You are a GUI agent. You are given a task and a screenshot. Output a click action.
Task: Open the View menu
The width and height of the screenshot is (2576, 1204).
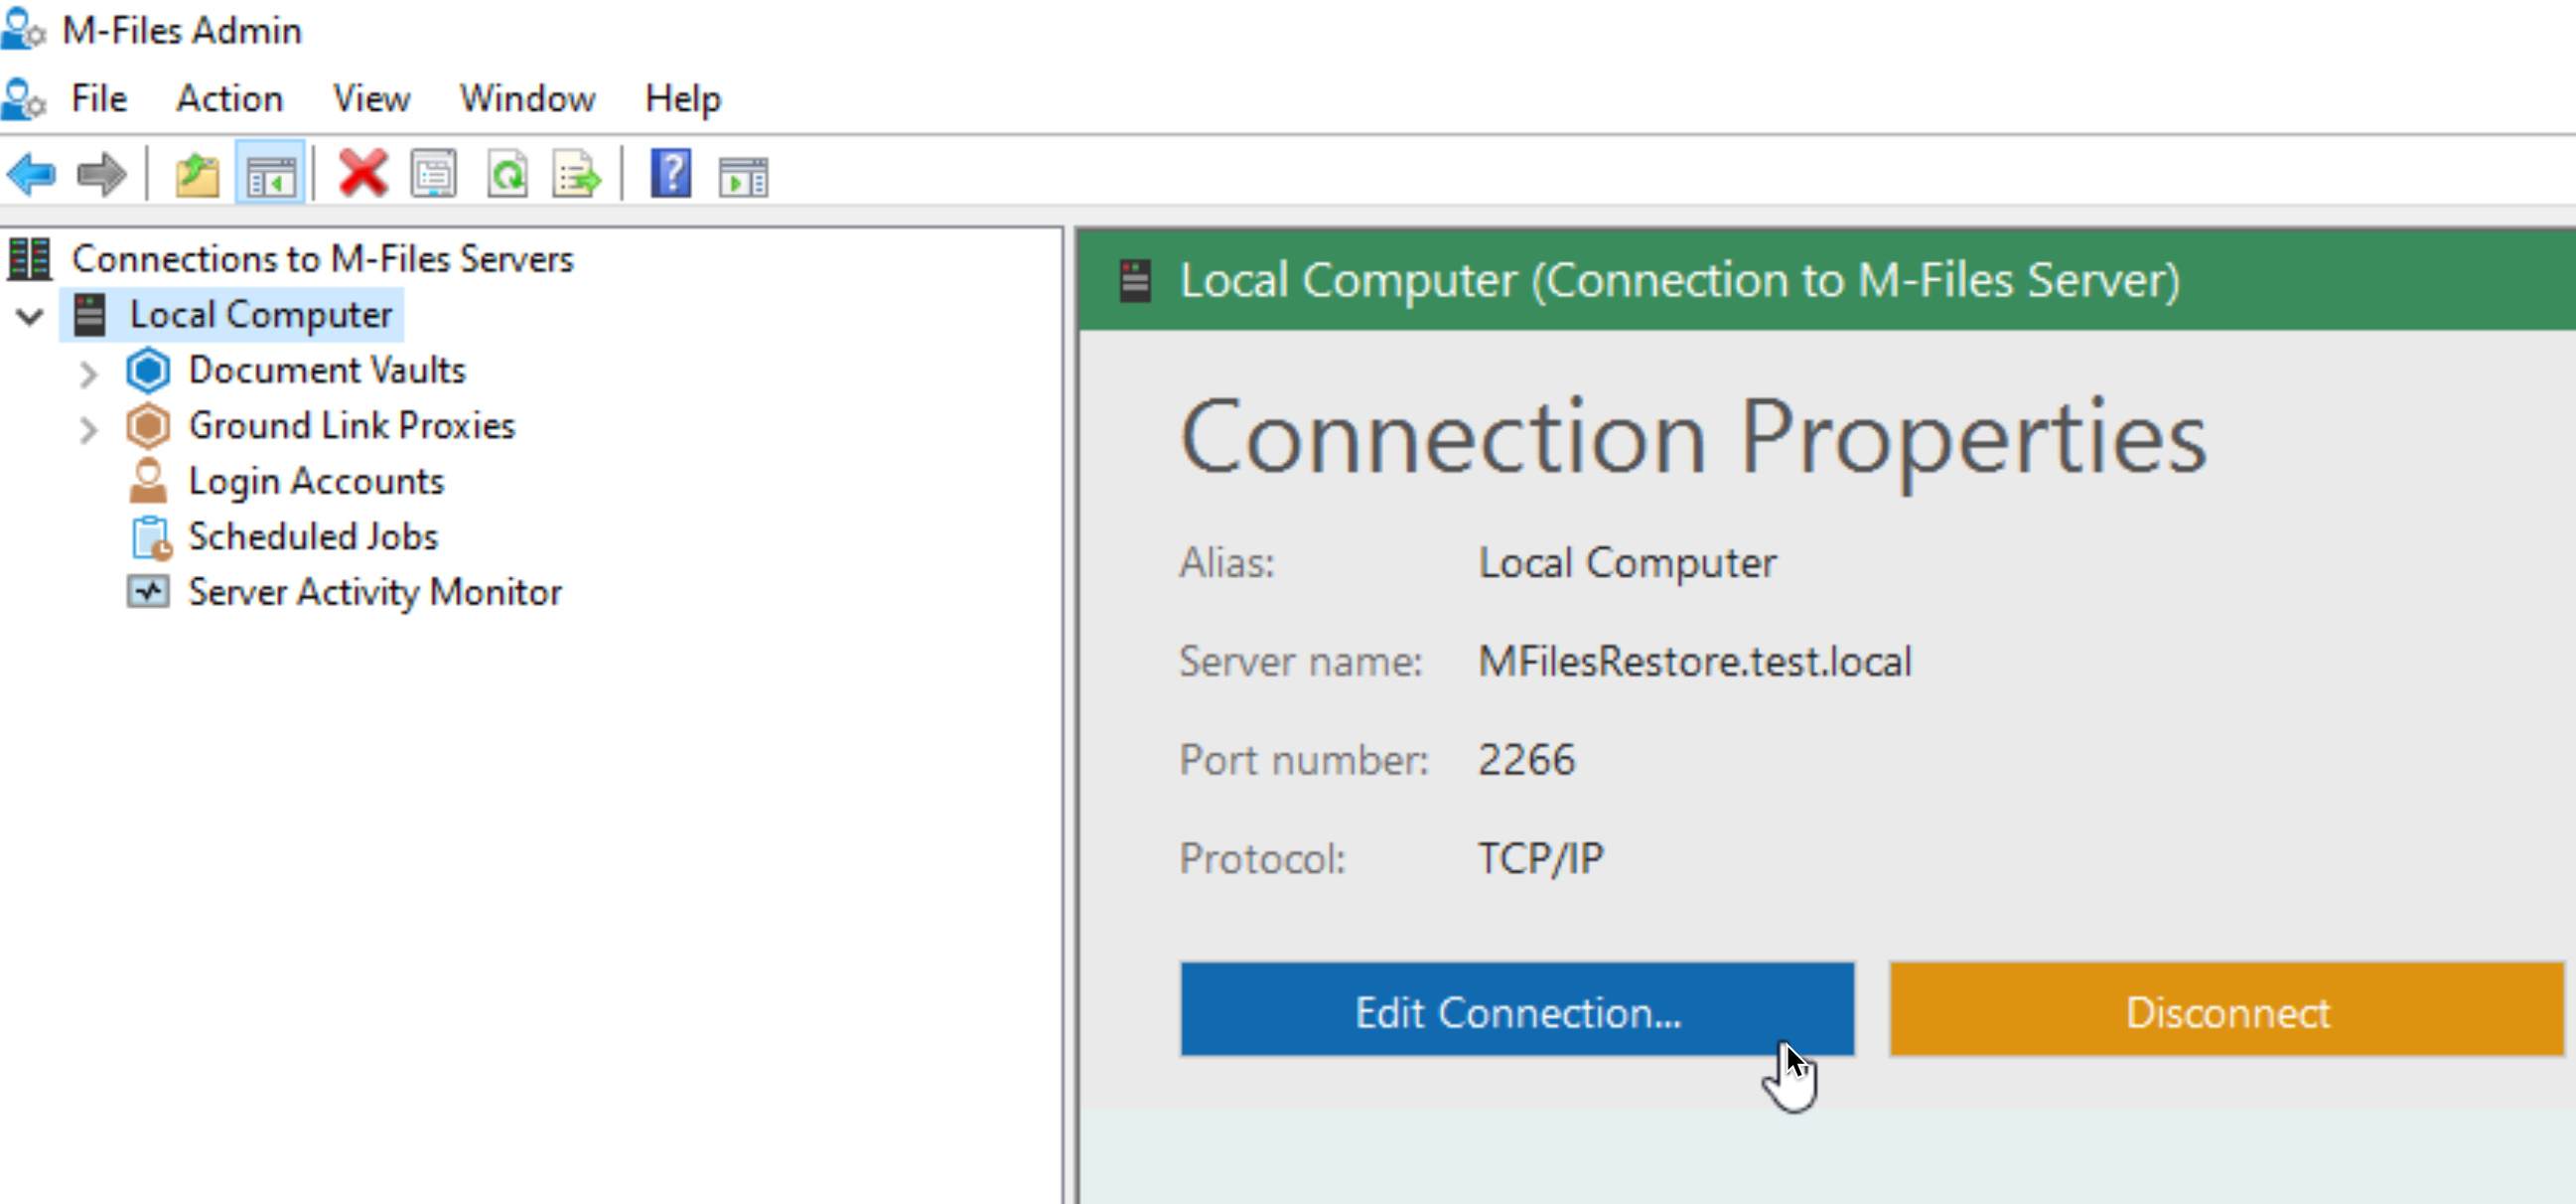[371, 99]
